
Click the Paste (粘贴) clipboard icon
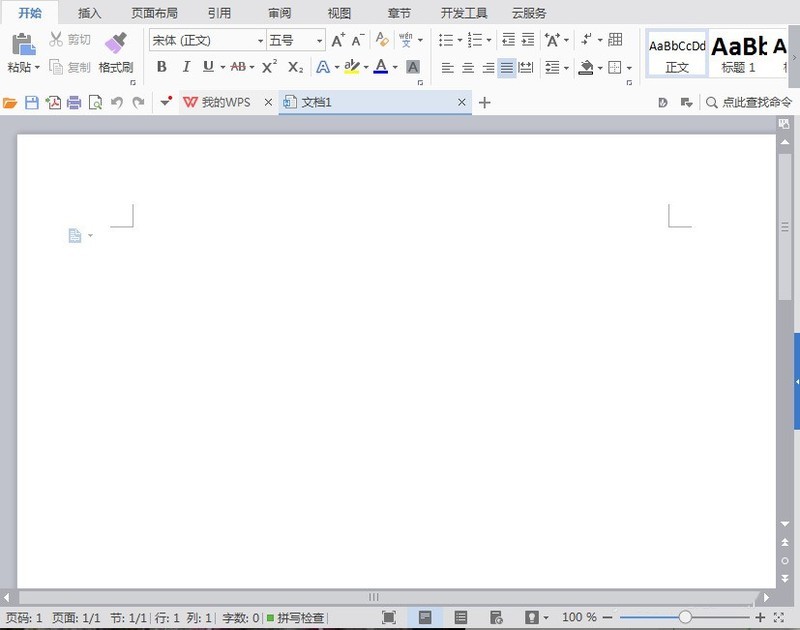22,45
